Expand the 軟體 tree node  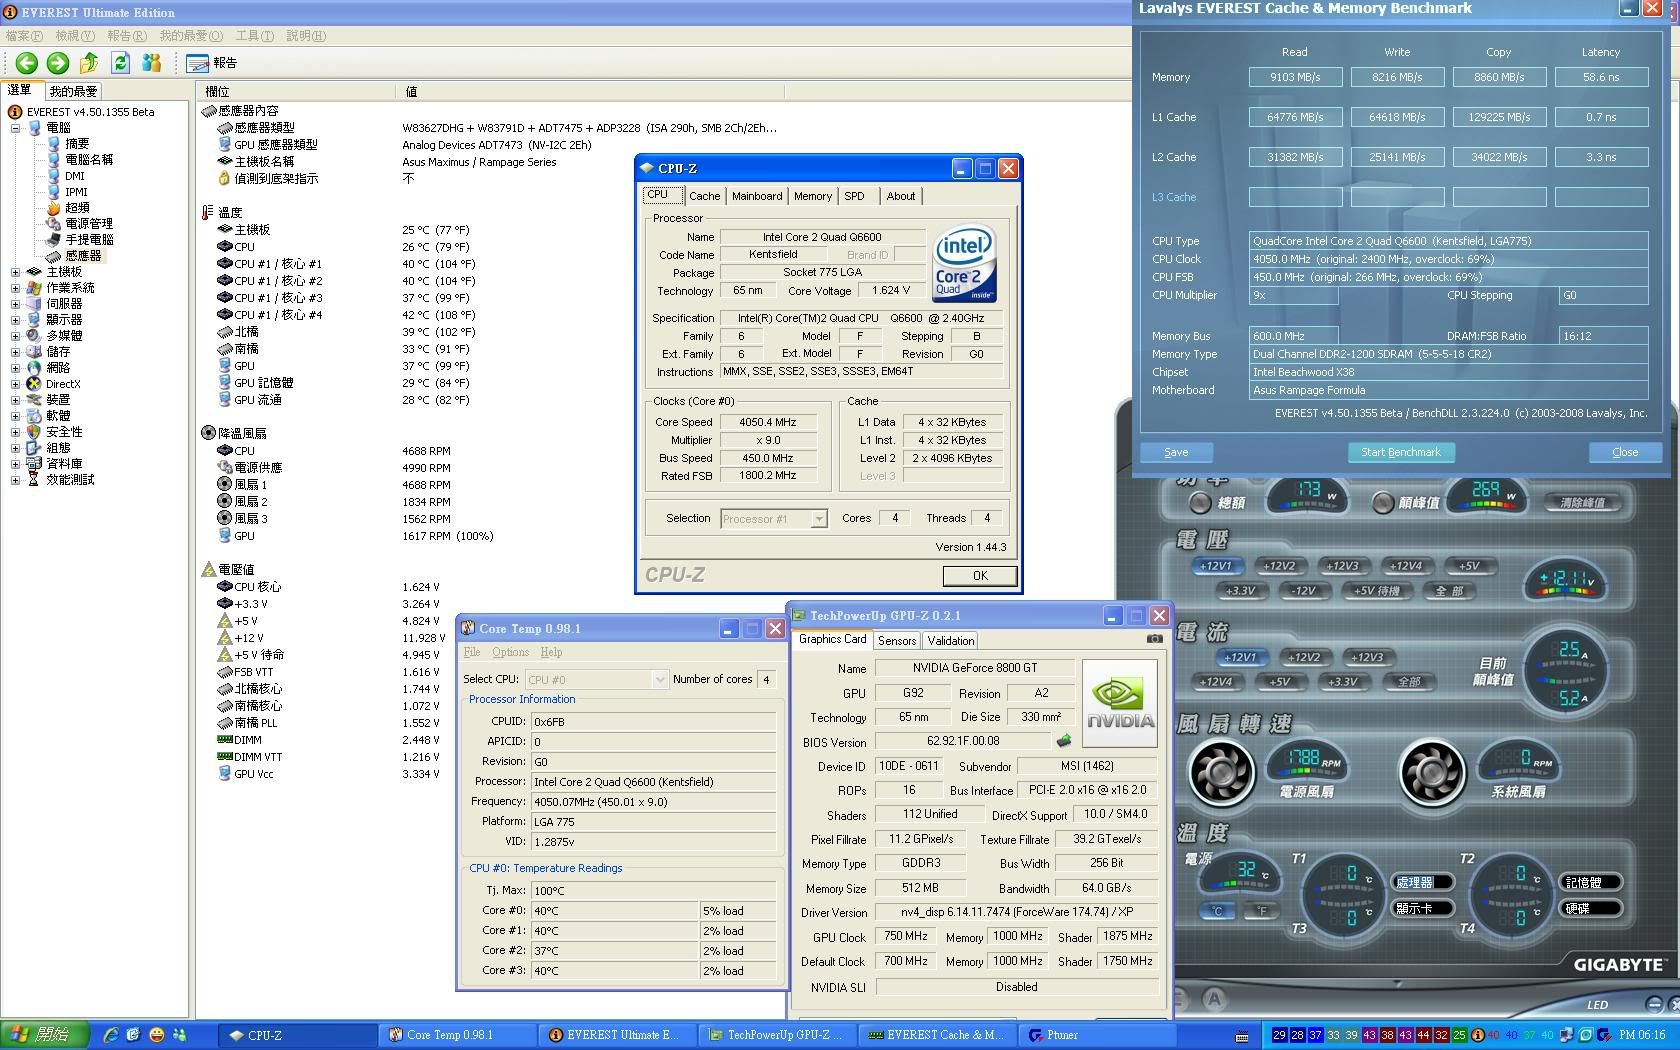pyautogui.click(x=15, y=416)
